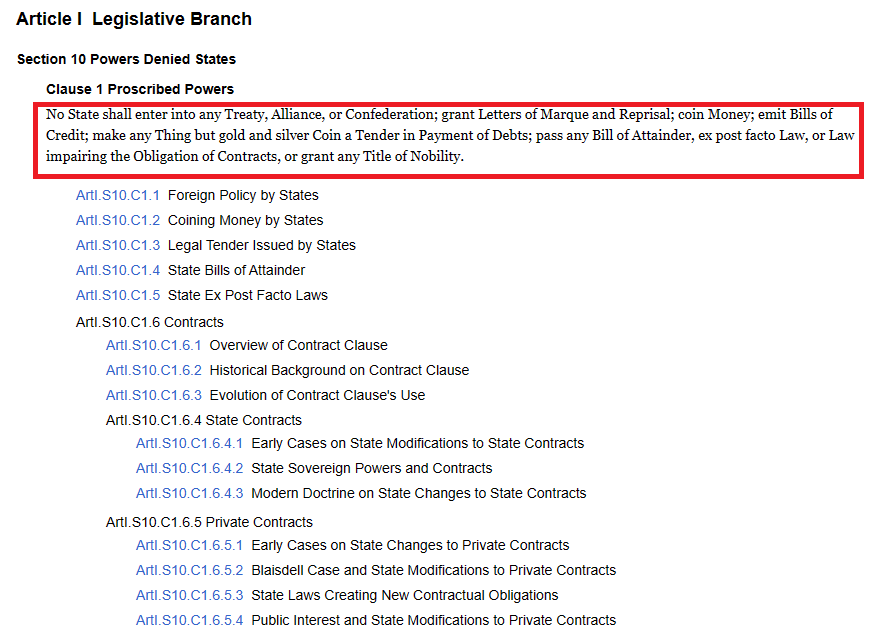Open ArtI.S10.C1.6.1 Overview of Contract Clause

tap(154, 345)
